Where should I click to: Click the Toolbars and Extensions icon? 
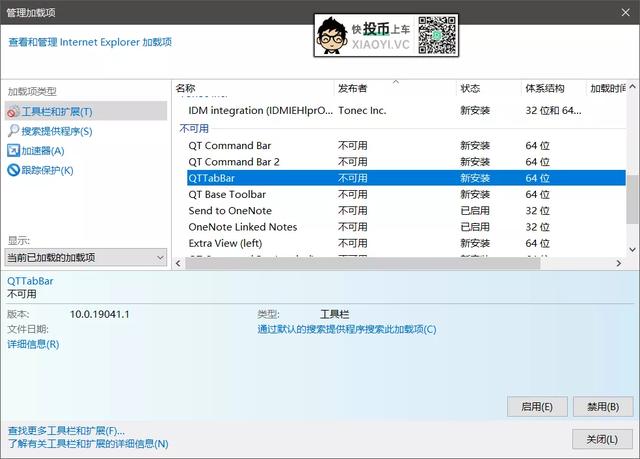[14, 112]
